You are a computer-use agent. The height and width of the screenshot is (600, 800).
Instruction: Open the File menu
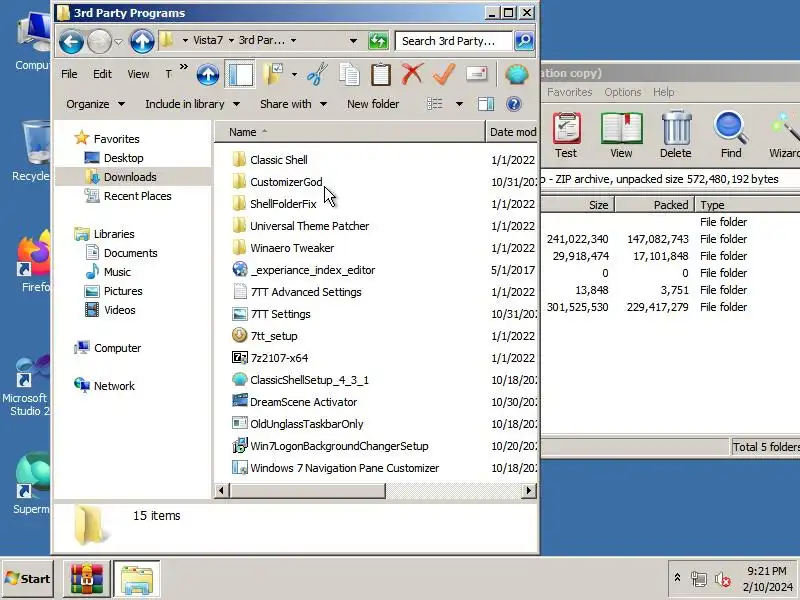(x=69, y=74)
